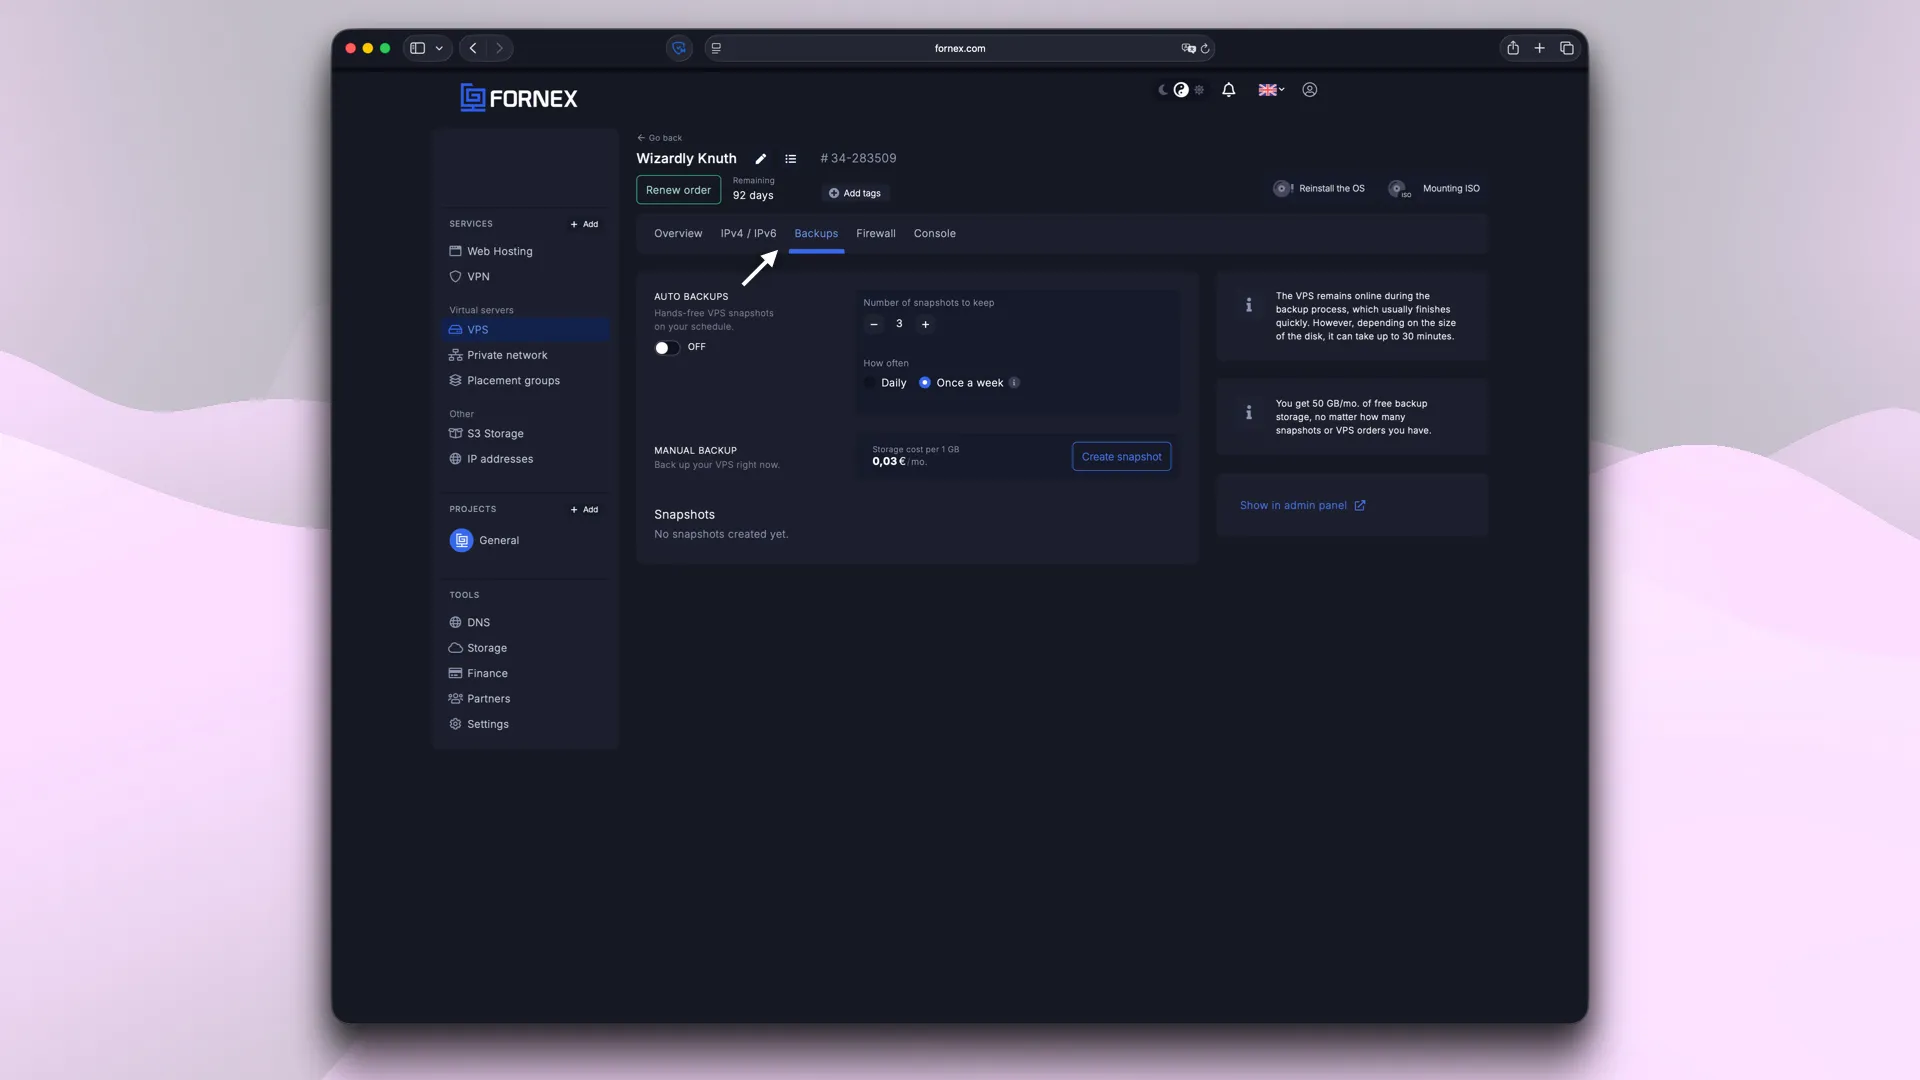This screenshot has height=1080, width=1920.
Task: Increase snapshots to keep with plus stepper
Action: pyautogui.click(x=925, y=324)
